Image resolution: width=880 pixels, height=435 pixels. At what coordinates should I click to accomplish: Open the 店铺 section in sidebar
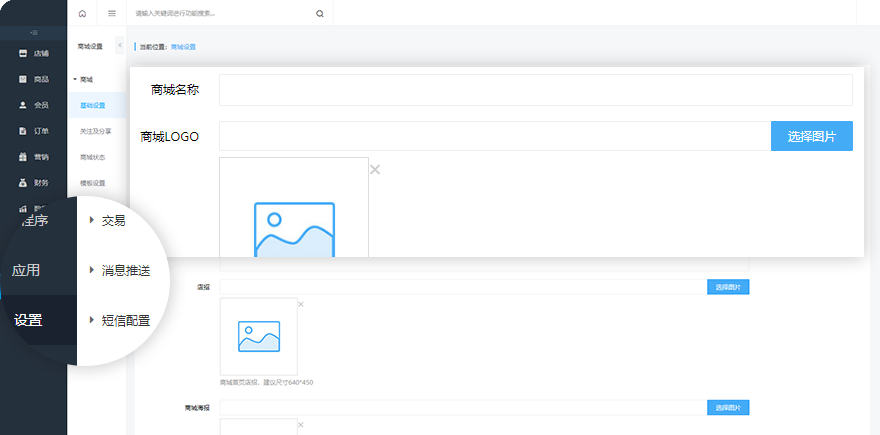coord(34,53)
